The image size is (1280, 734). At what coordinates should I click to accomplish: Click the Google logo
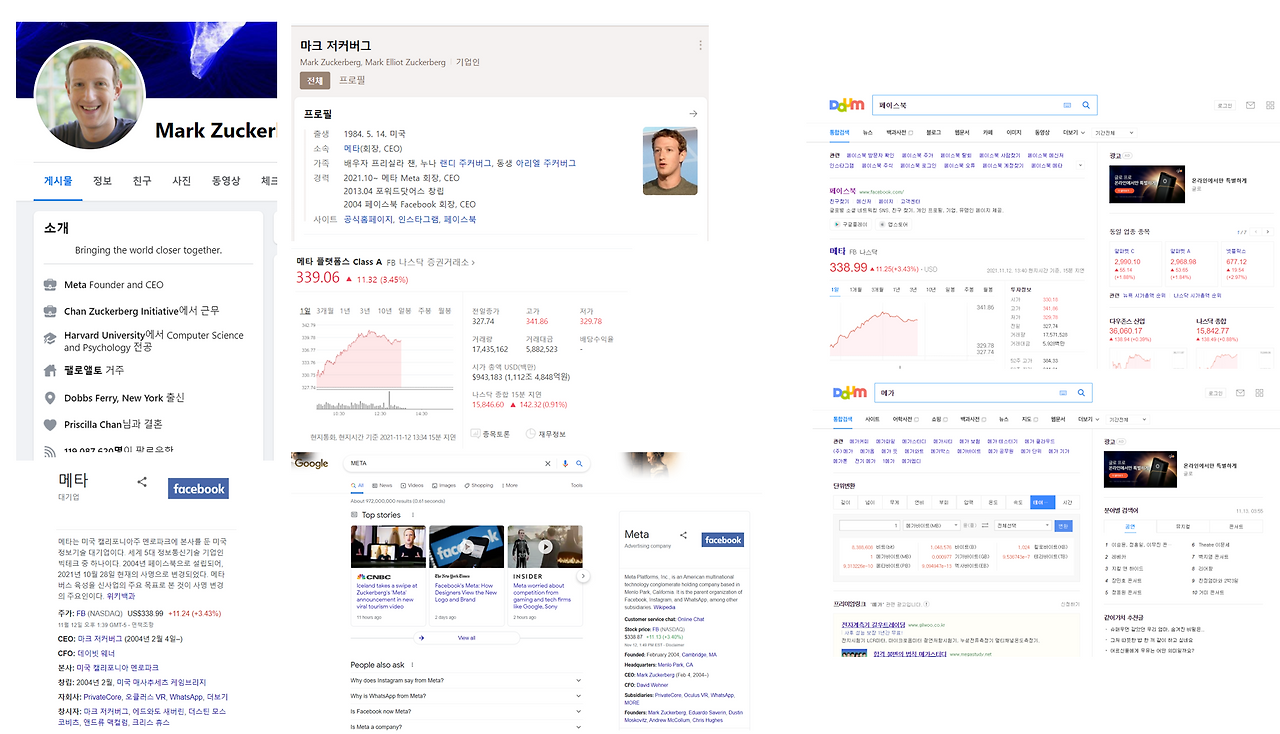[x=311, y=463]
